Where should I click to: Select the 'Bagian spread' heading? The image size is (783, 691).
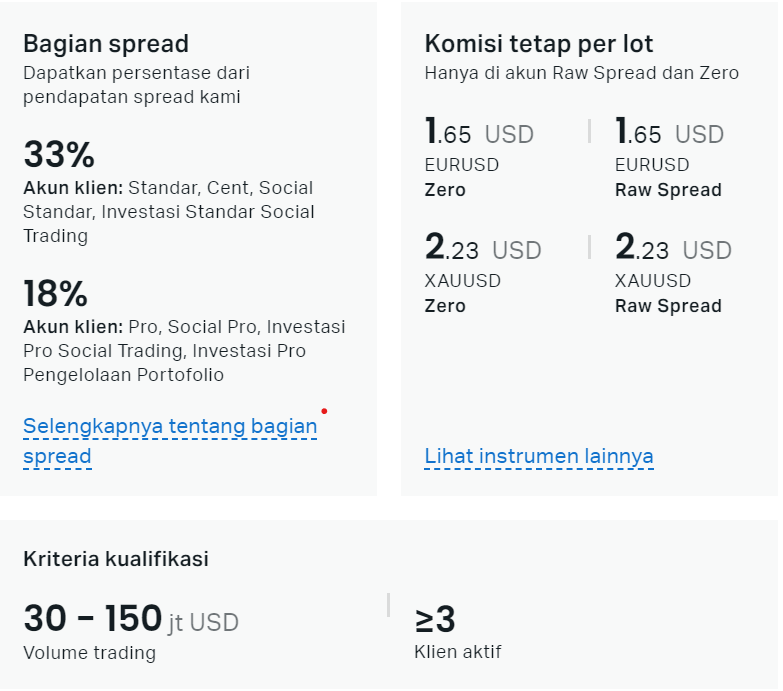106,44
